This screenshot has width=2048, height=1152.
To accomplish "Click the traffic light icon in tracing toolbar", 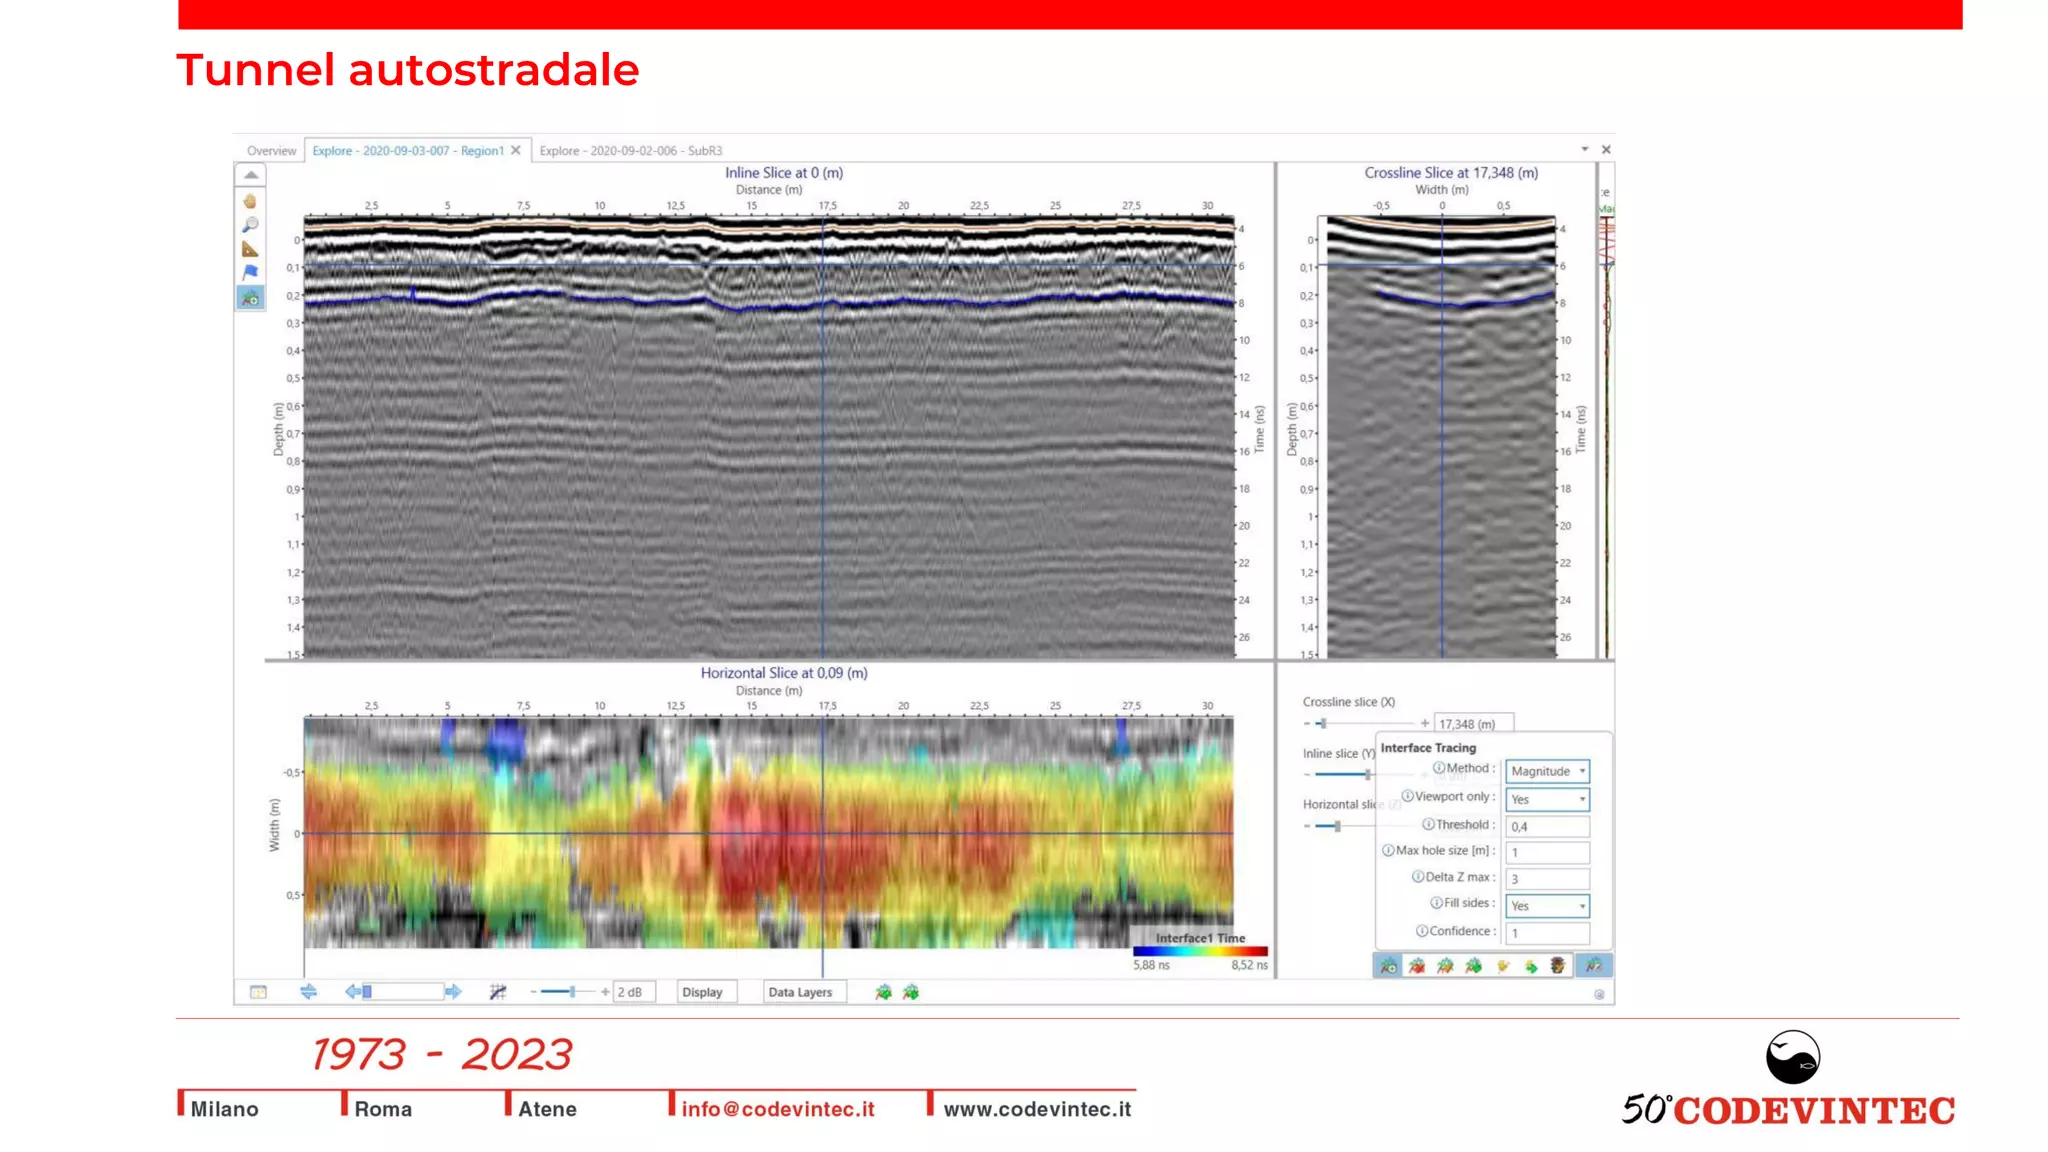I will point(1557,965).
